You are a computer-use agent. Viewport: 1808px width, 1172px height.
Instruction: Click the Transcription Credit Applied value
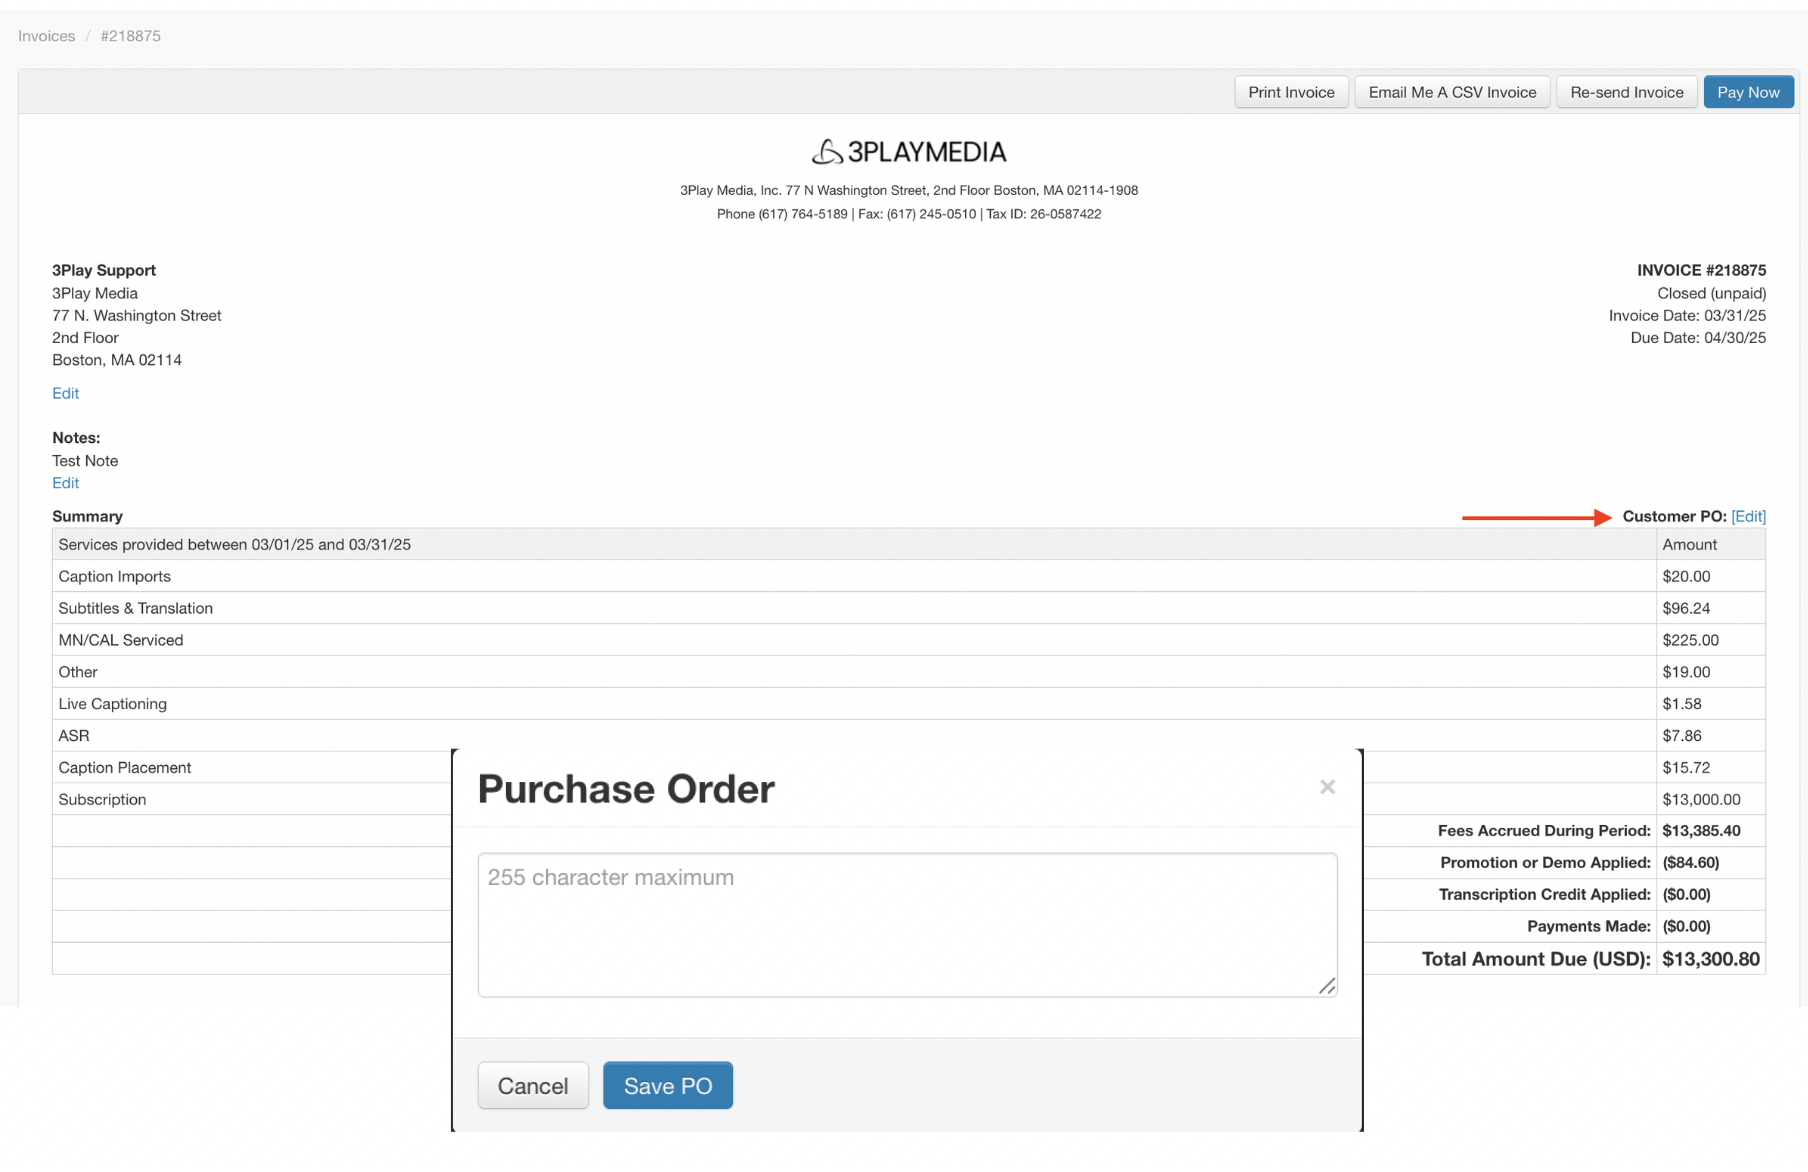[x=1686, y=895]
